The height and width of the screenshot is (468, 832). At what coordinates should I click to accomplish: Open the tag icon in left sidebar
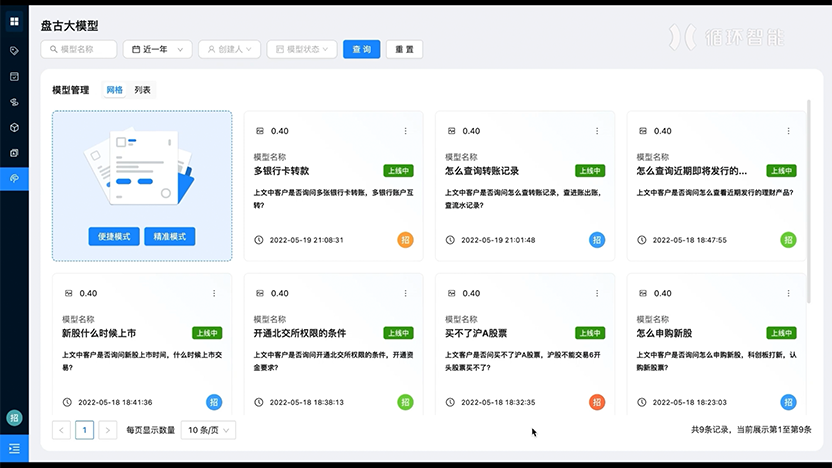click(14, 49)
